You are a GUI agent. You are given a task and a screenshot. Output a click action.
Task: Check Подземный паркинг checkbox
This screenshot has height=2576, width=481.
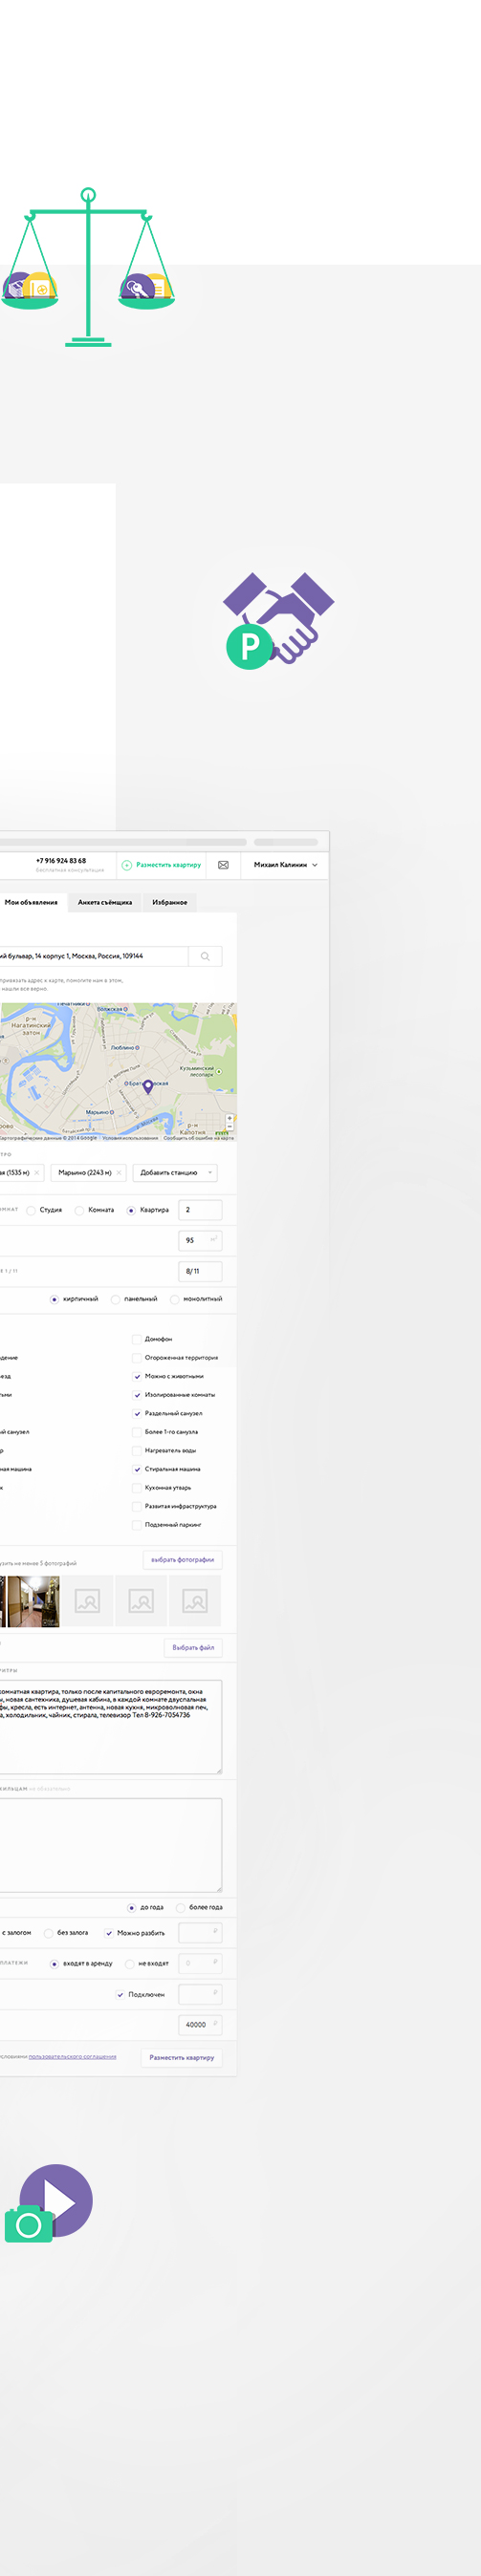[x=137, y=1525]
